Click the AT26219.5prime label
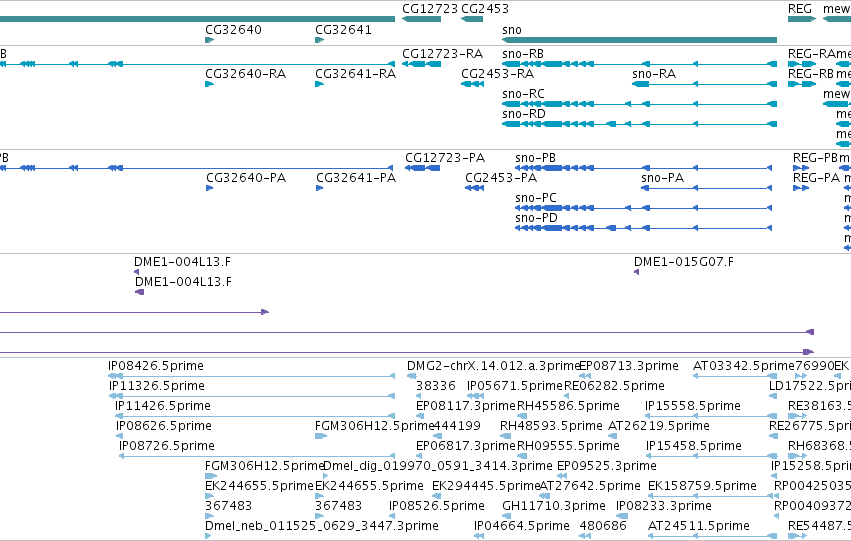851x541 pixels. [x=659, y=426]
